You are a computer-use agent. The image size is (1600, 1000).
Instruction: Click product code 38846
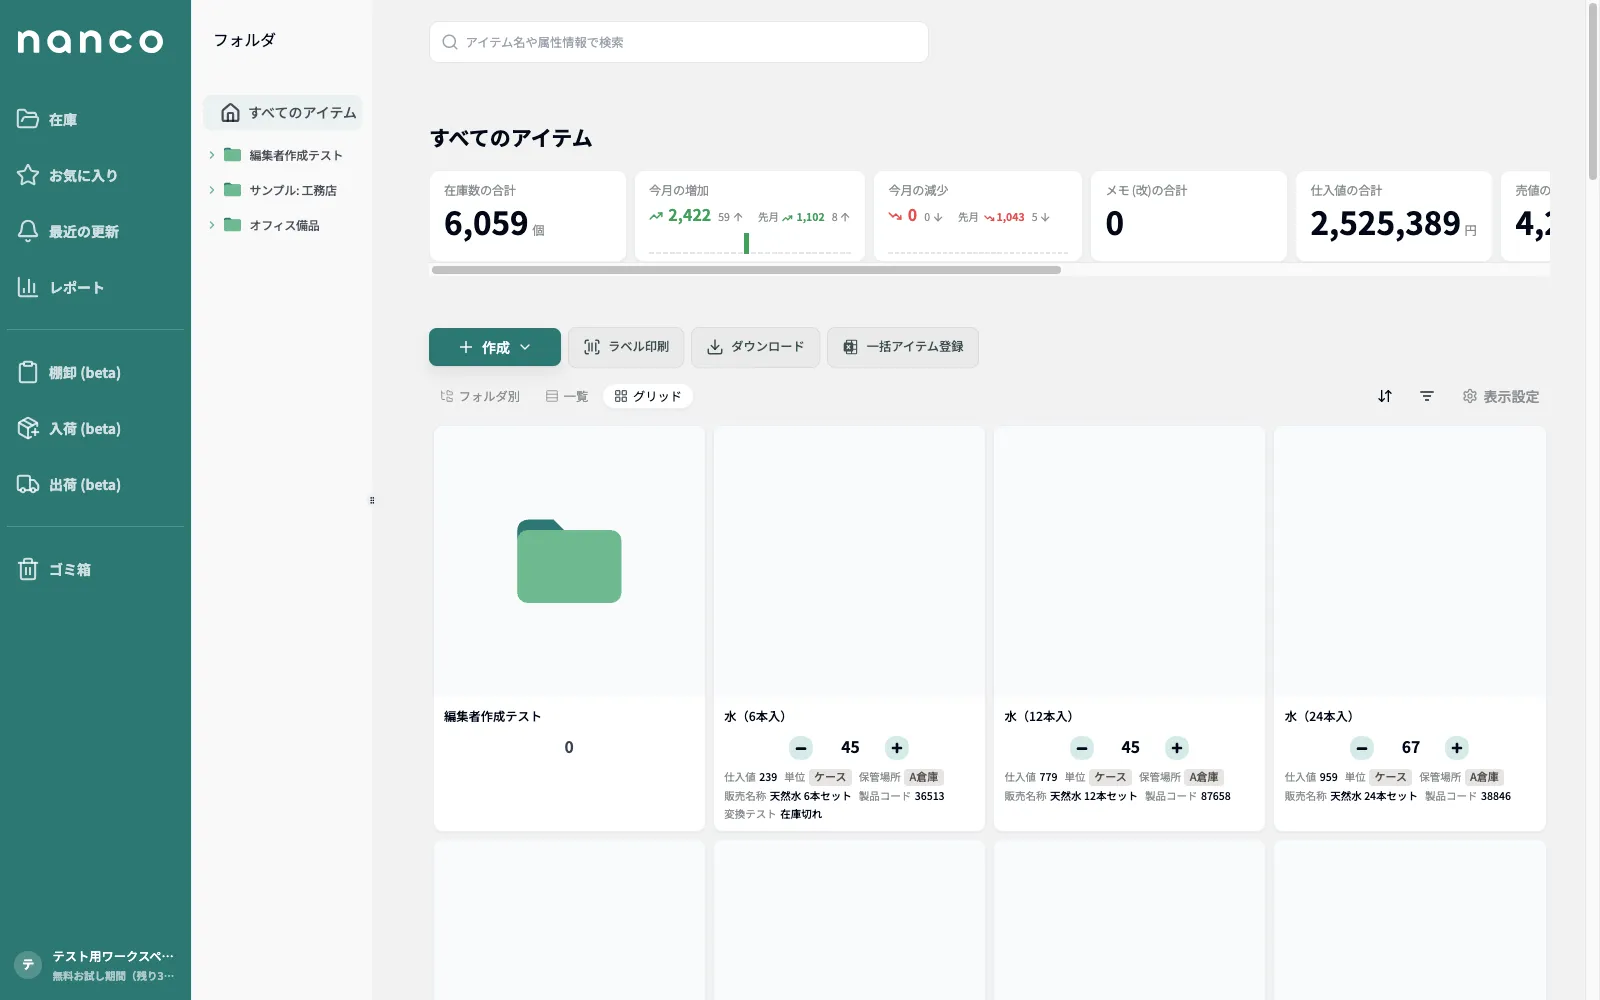(x=1496, y=796)
